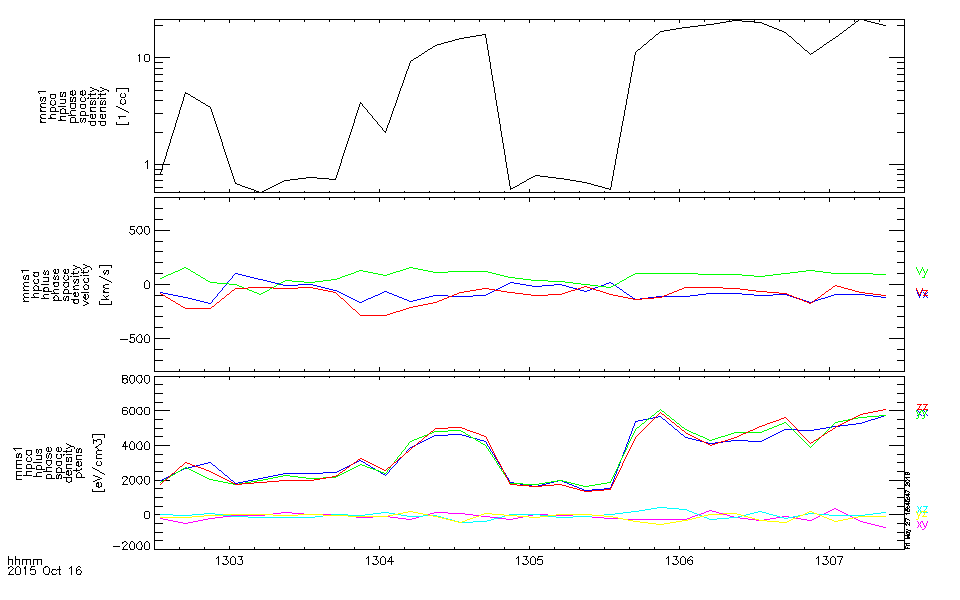Click the 1304 time tick label
Viewport: 960px width, 600px height.
coord(379,562)
